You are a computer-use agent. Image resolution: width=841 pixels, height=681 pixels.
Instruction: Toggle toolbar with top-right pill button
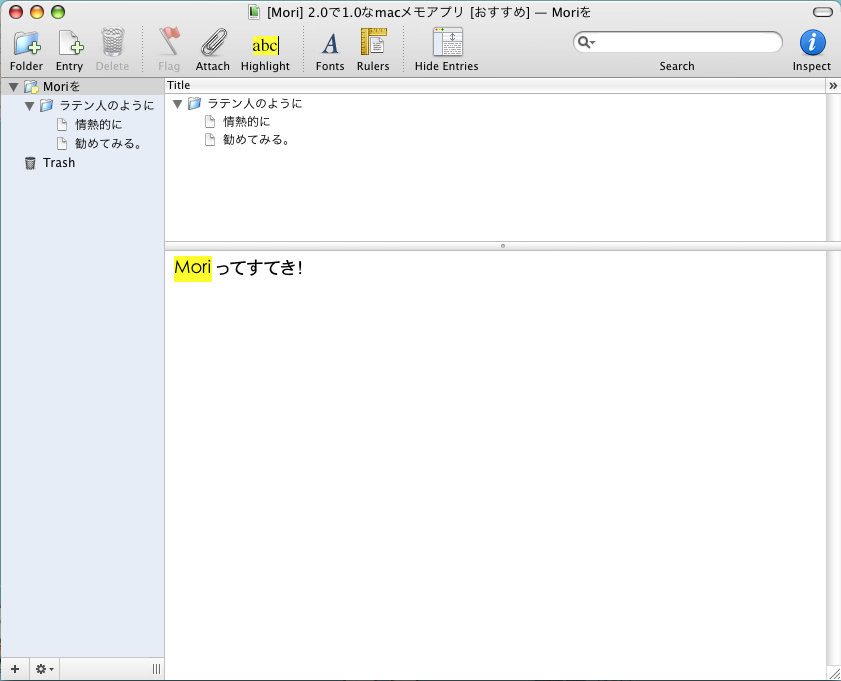[822, 12]
